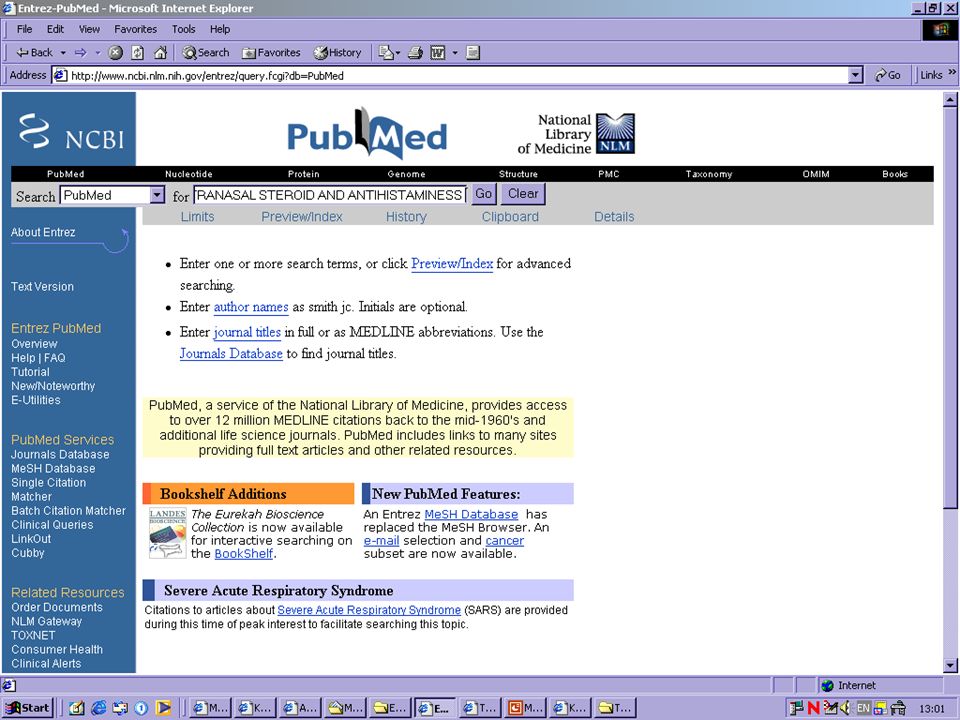Viewport: 960px width, 720px height.
Task: Click the Go button next to the address bar
Action: pos(887,75)
